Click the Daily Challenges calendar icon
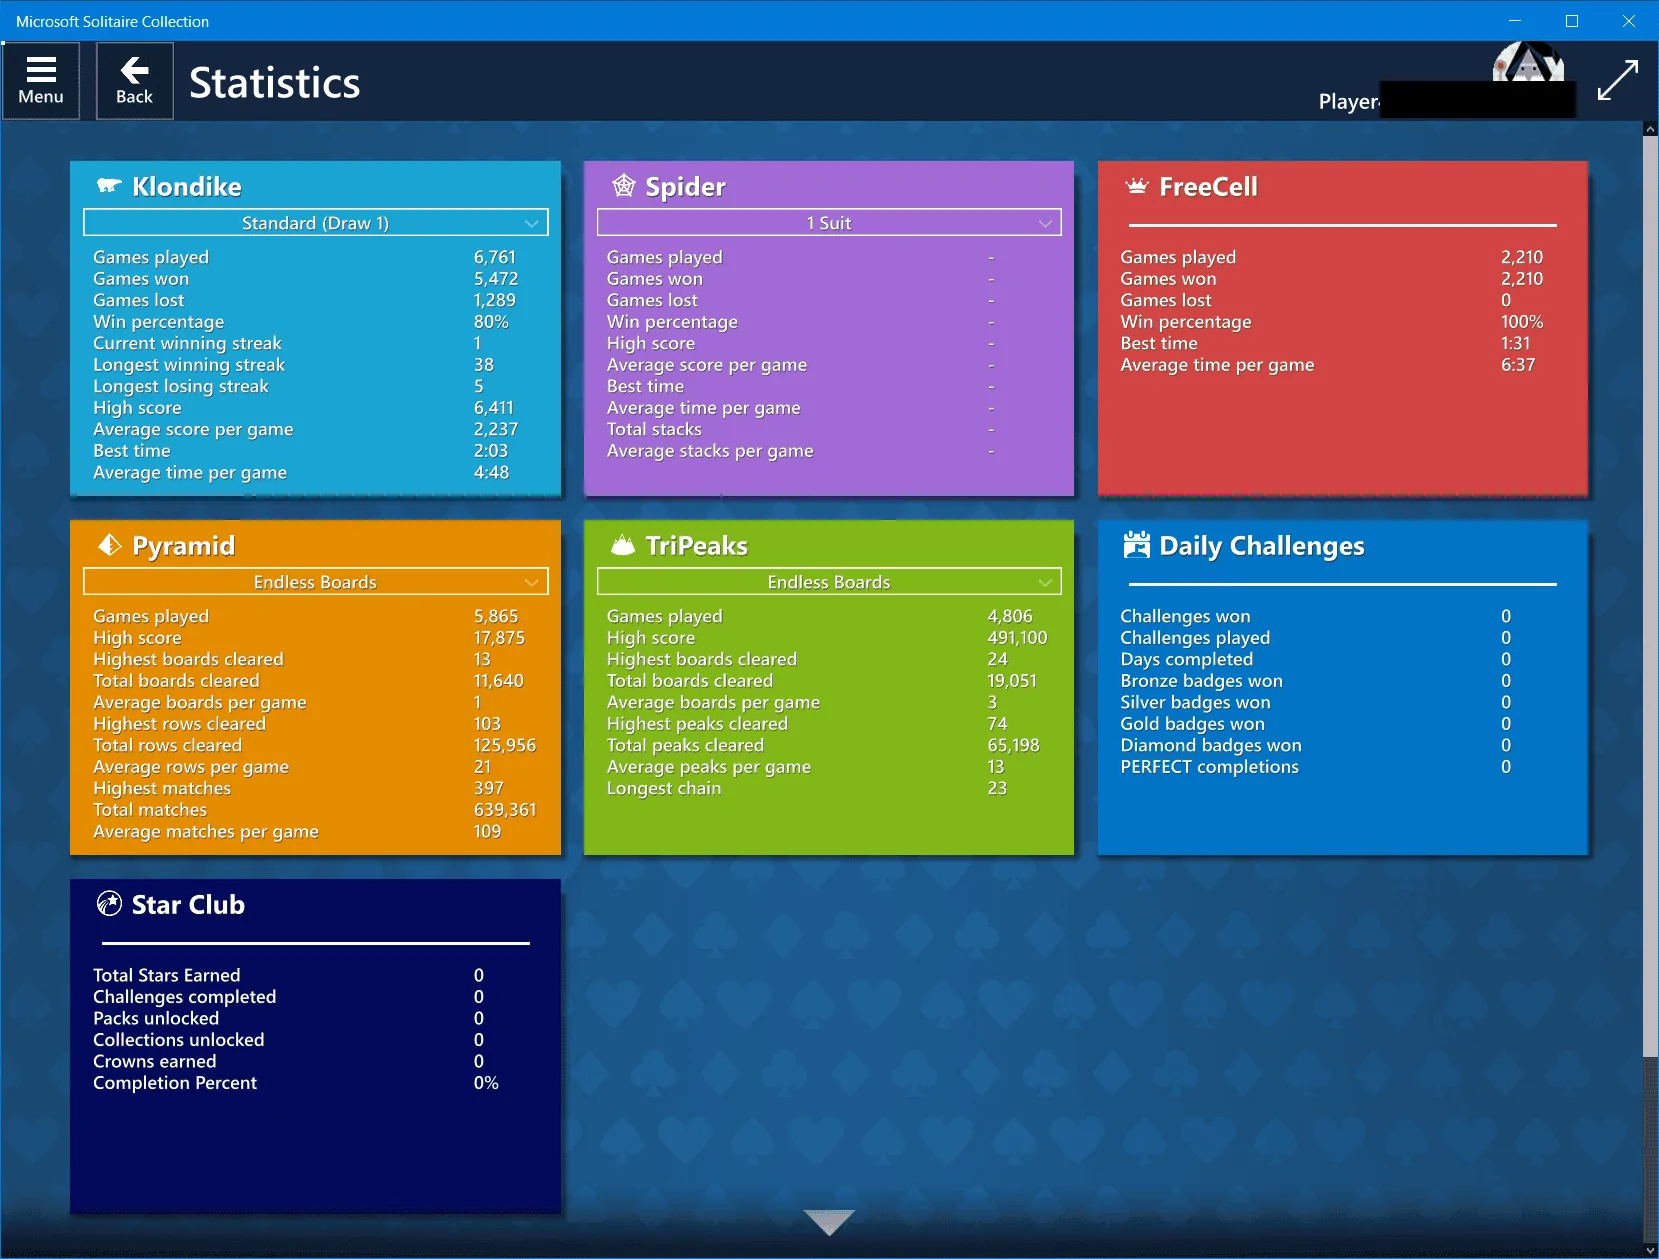This screenshot has height=1259, width=1659. [x=1136, y=545]
